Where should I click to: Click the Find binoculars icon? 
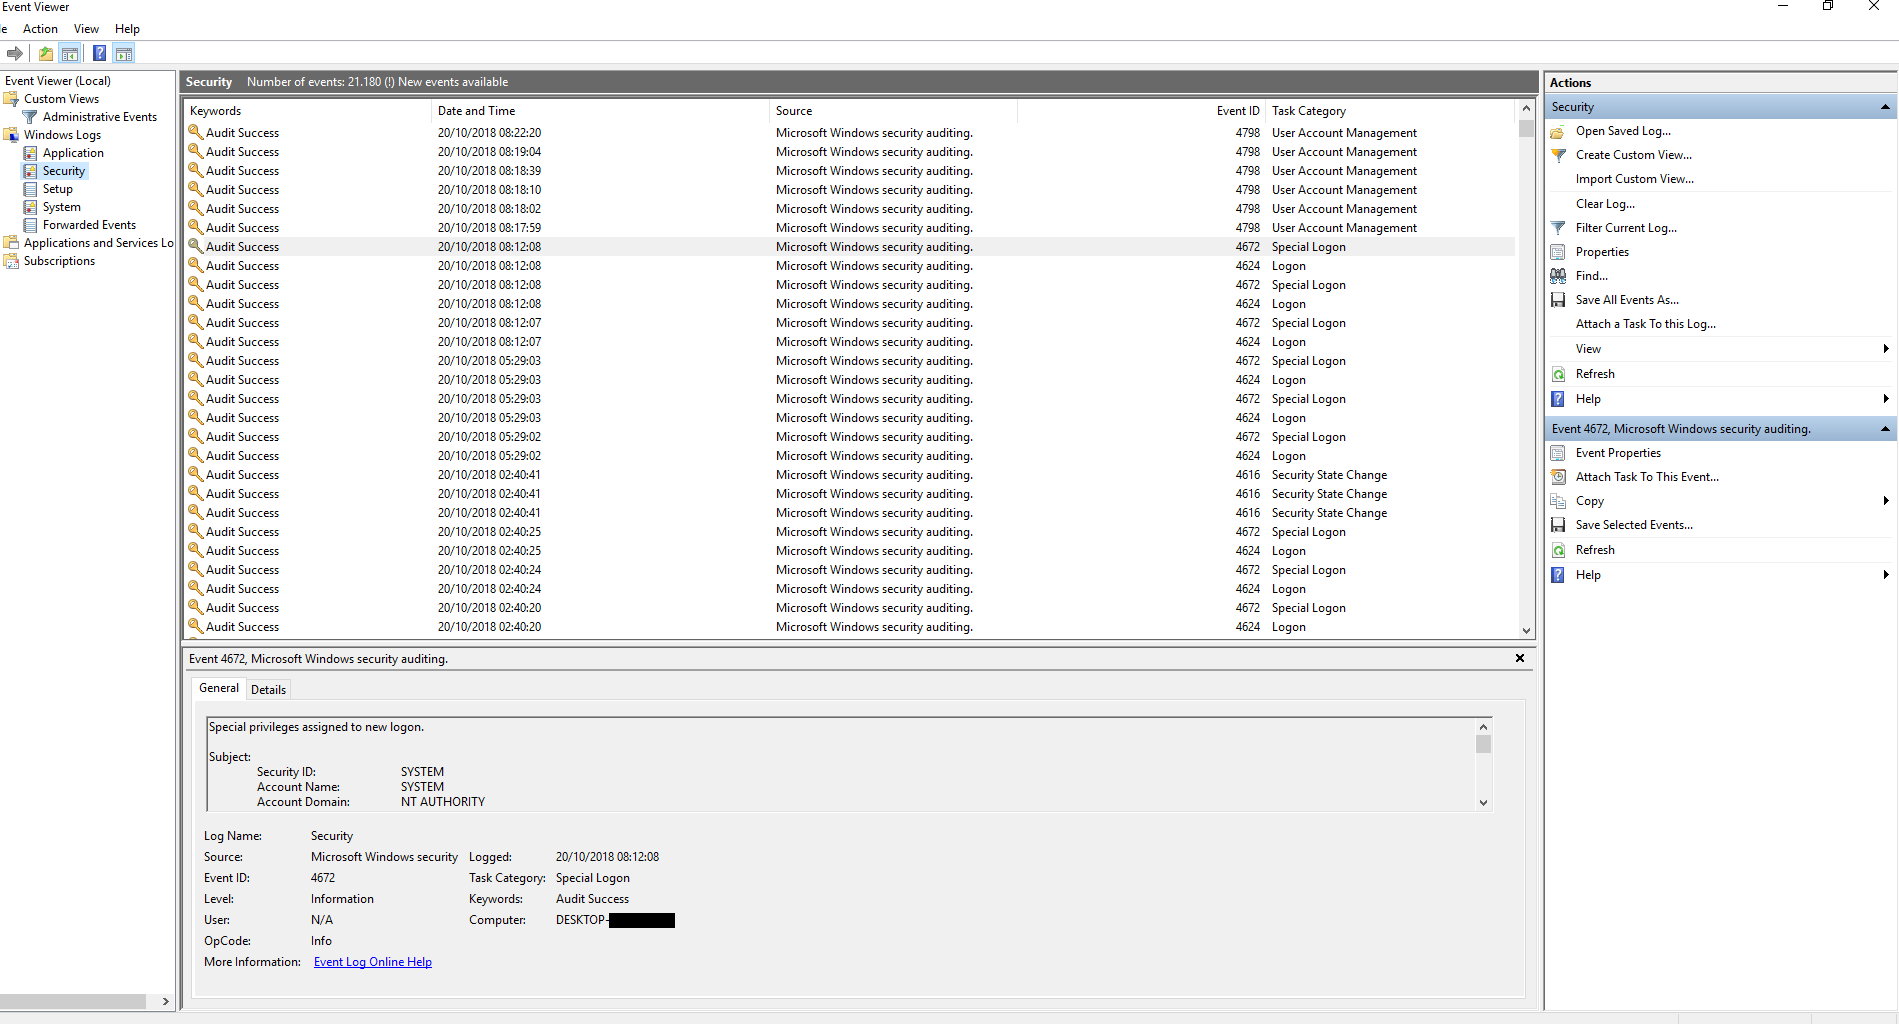1558,277
